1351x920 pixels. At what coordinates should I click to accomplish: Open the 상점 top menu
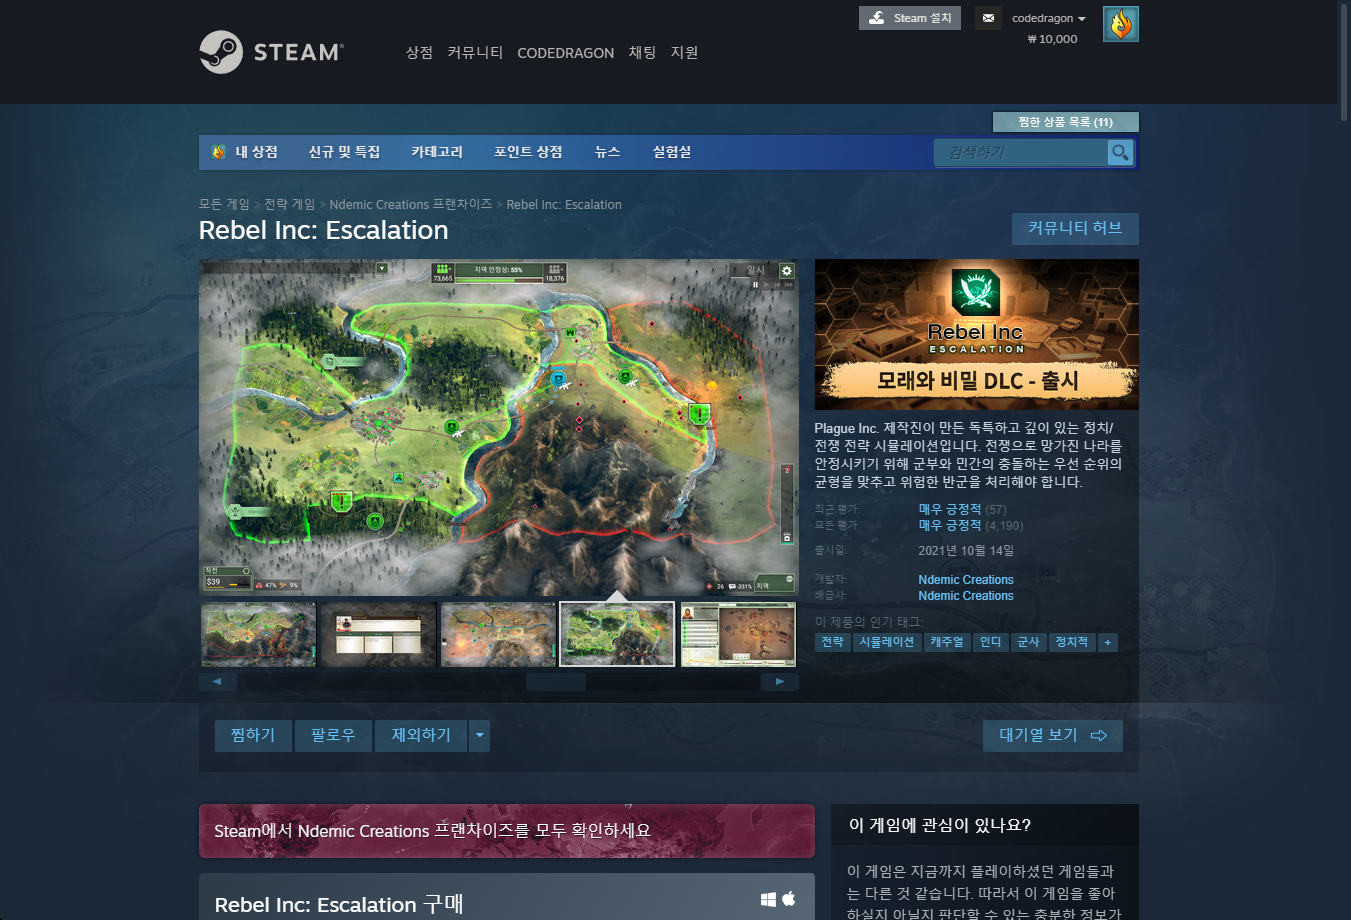[x=419, y=52]
